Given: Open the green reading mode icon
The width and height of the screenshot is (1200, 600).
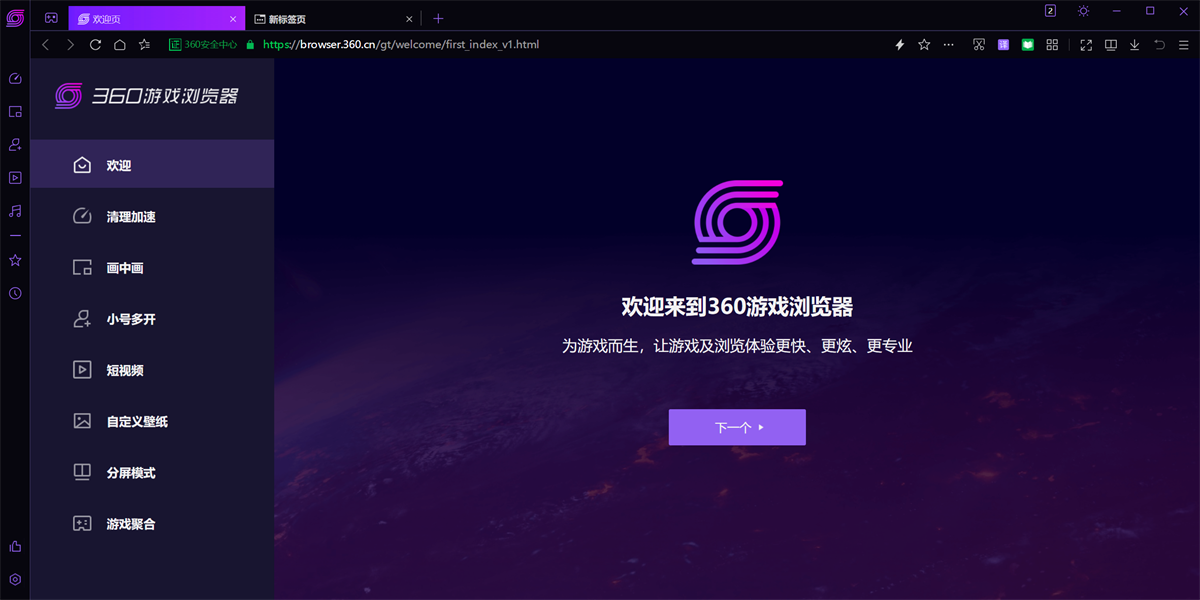Looking at the screenshot, I should pyautogui.click(x=1026, y=44).
